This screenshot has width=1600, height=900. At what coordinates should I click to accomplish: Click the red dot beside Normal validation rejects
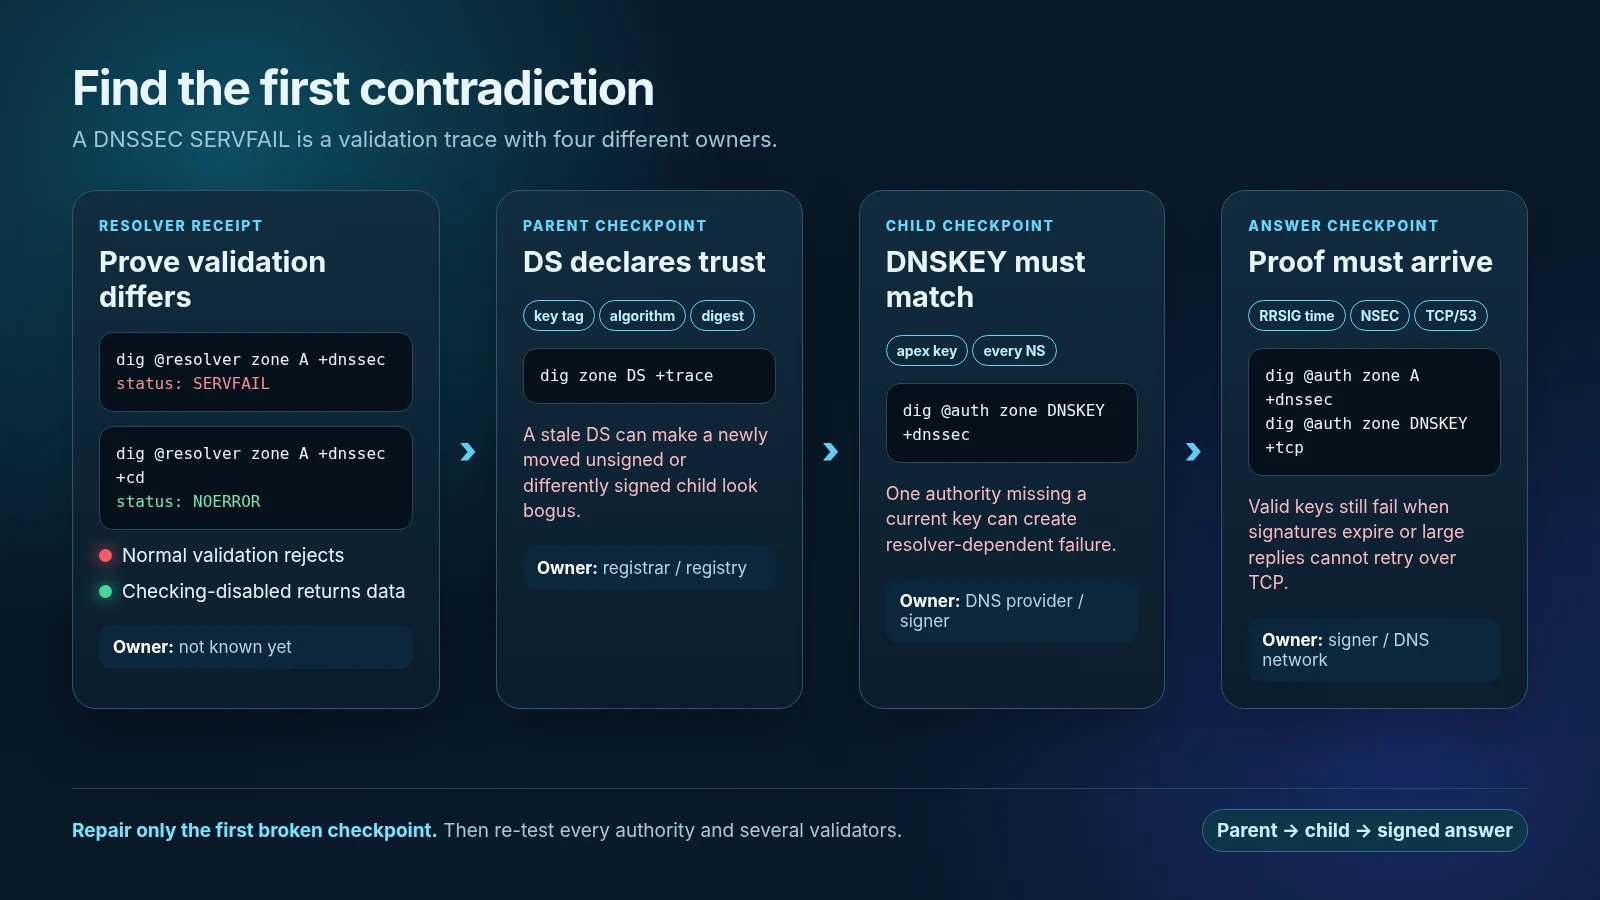105,555
